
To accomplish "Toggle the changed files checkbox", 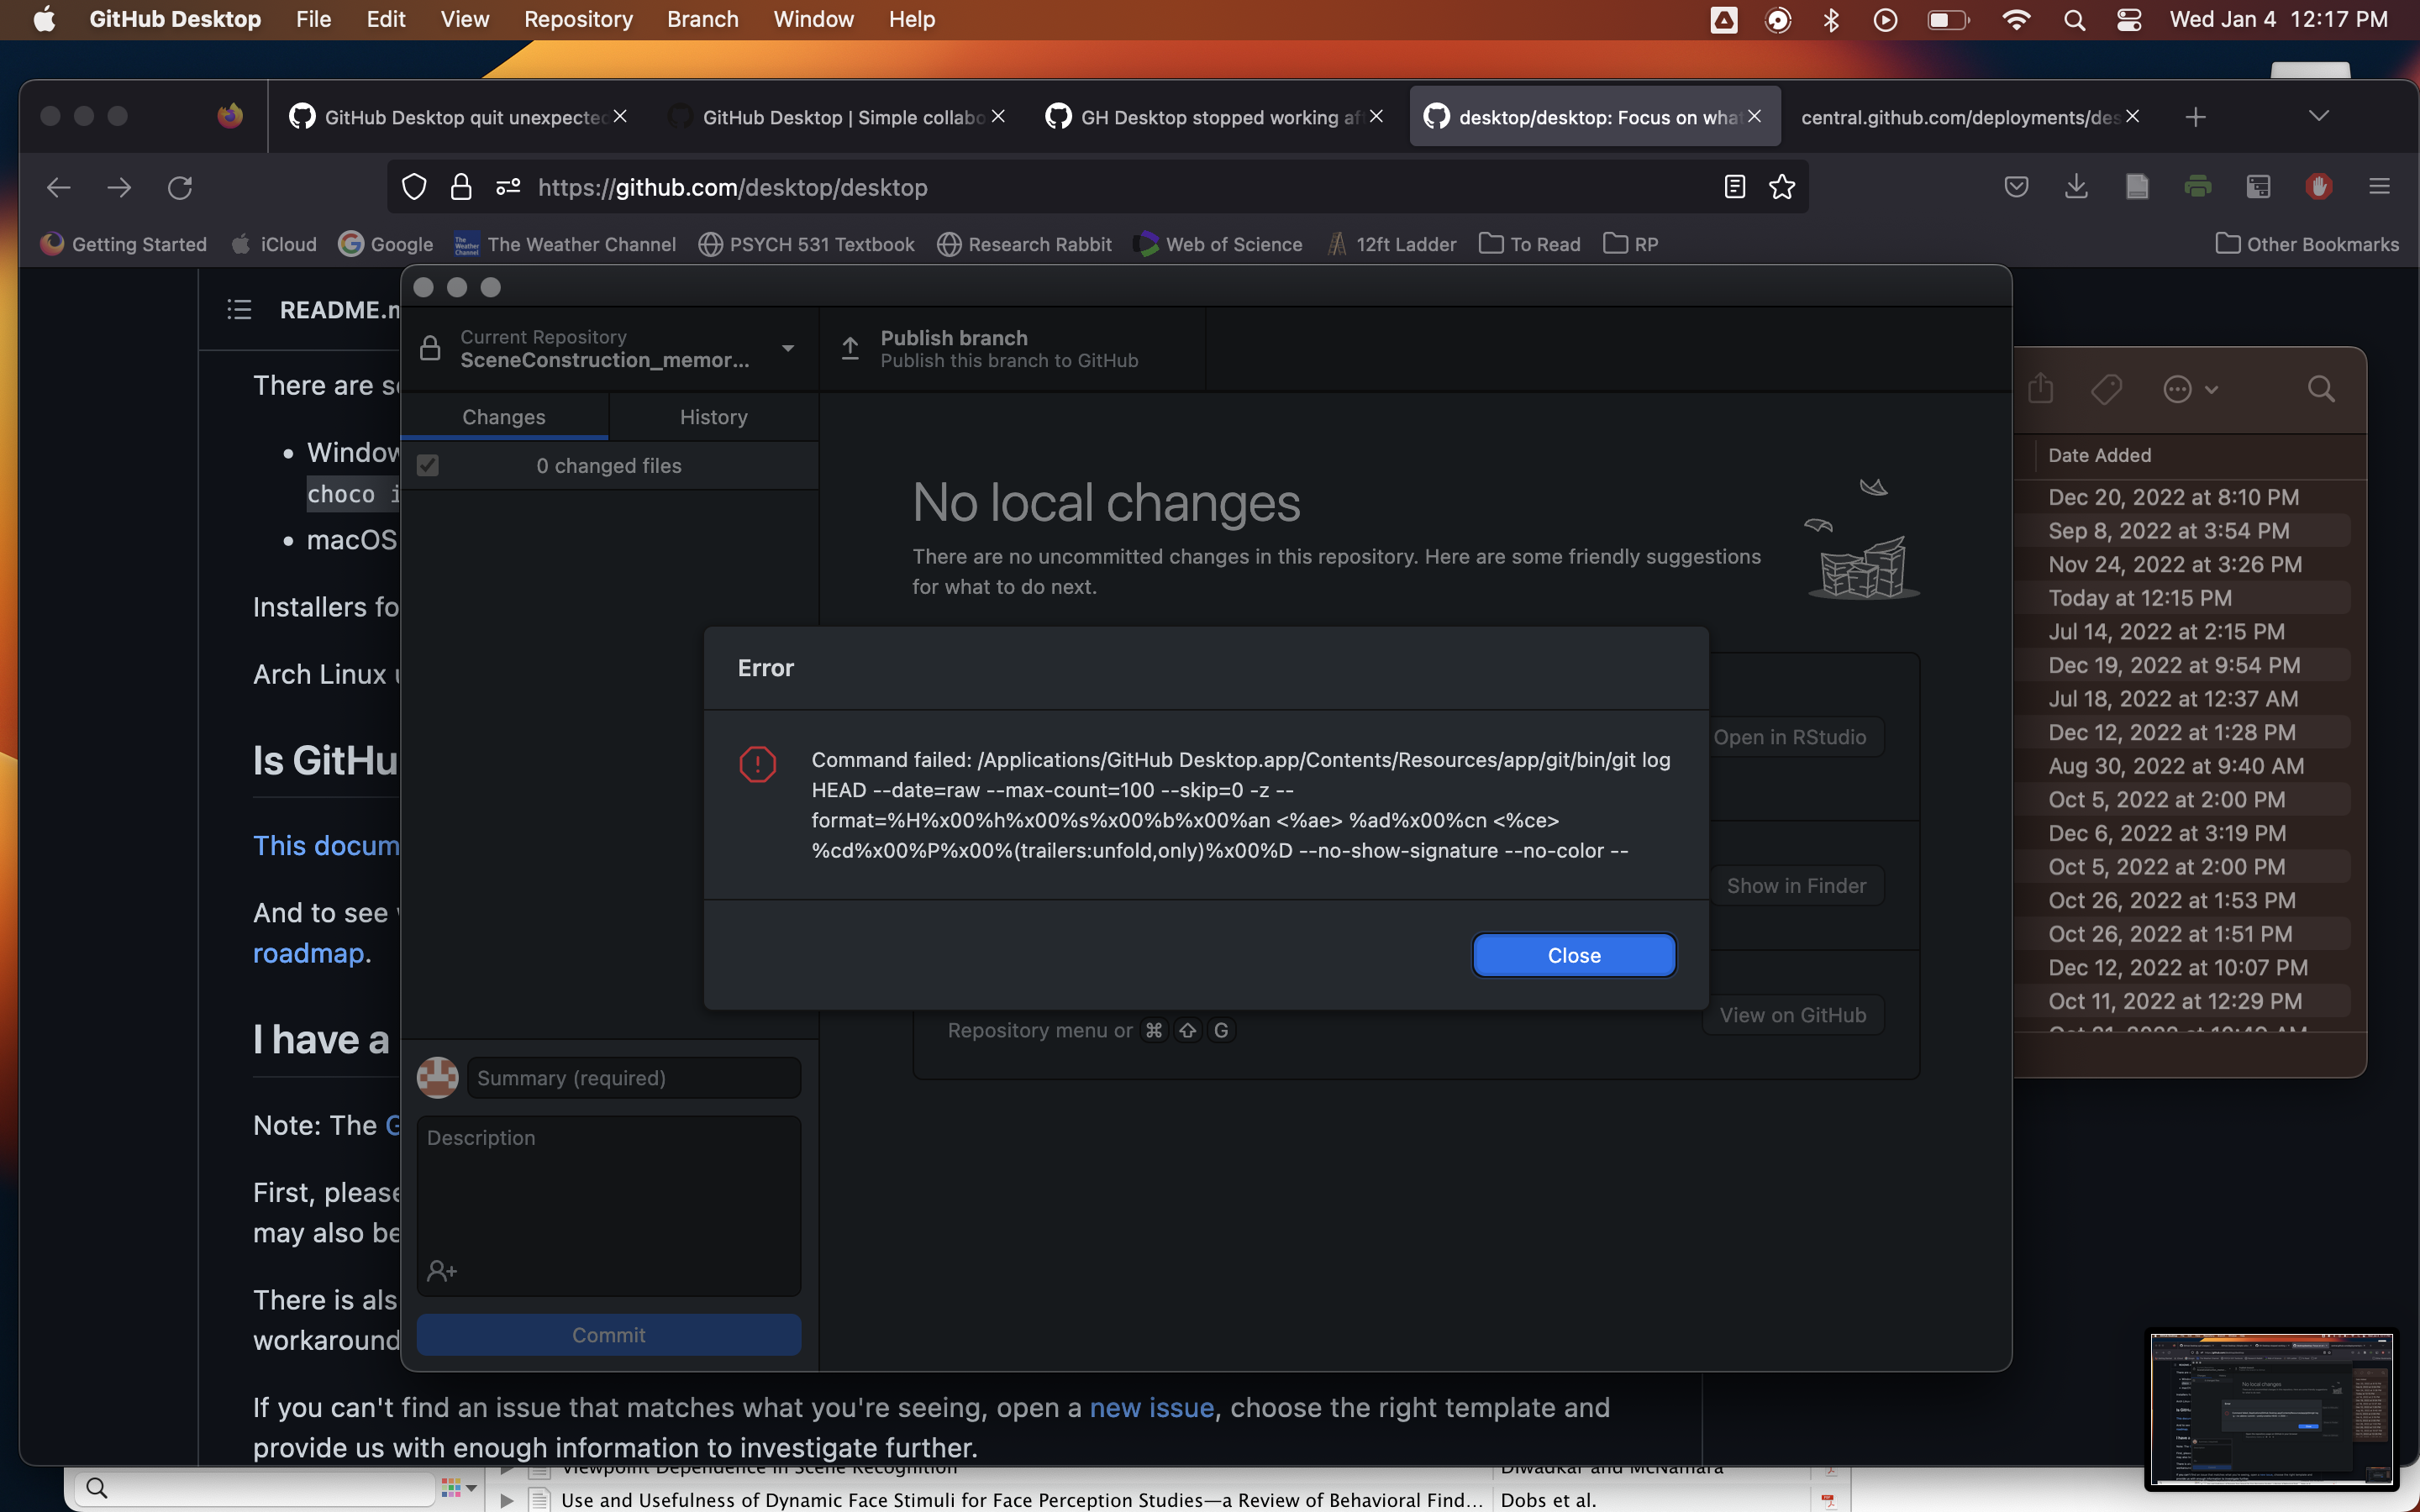I will point(427,465).
